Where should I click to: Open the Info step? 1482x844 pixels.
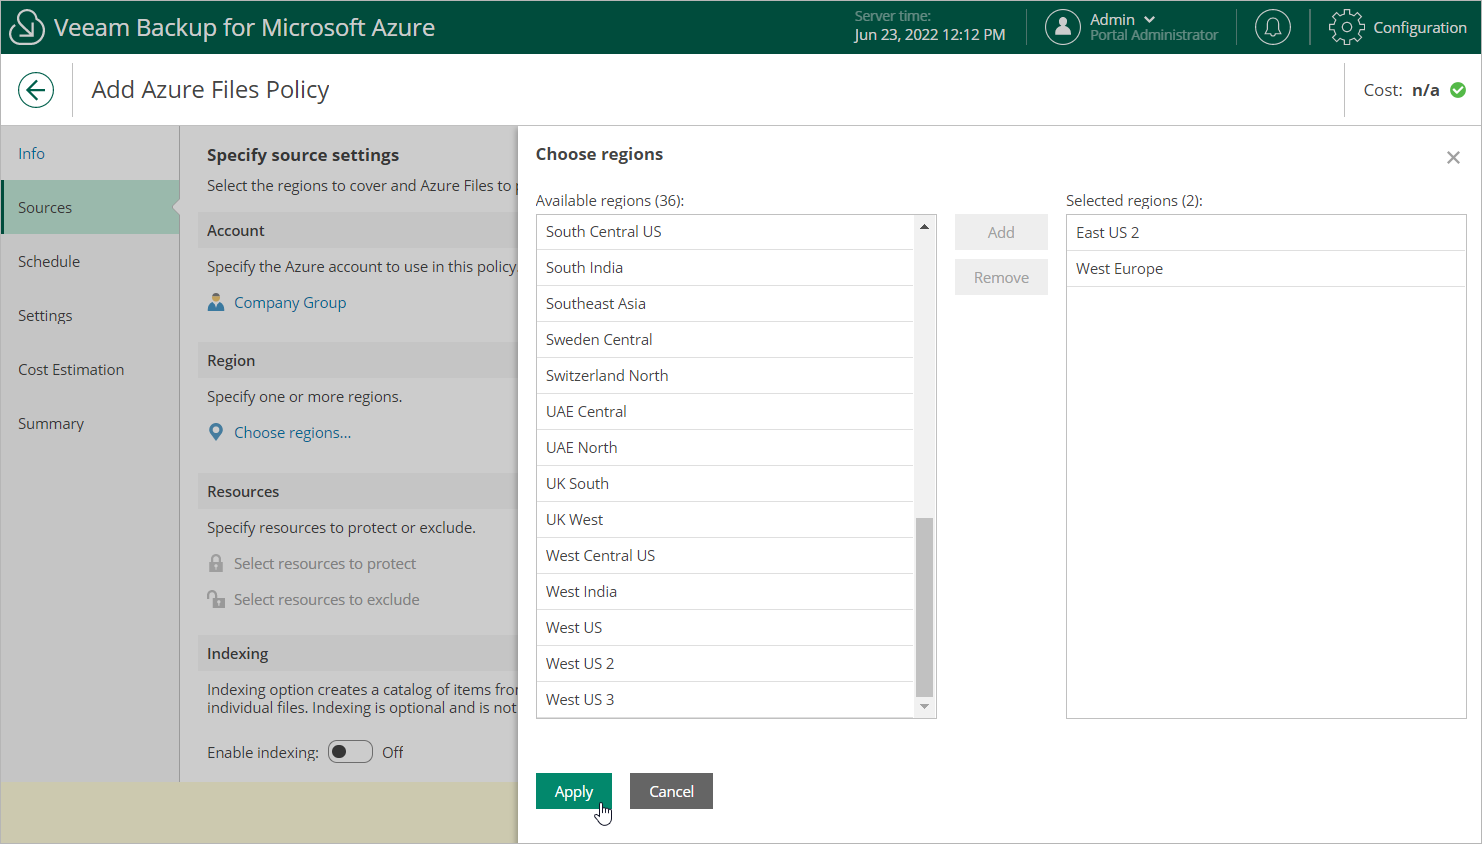pos(90,153)
